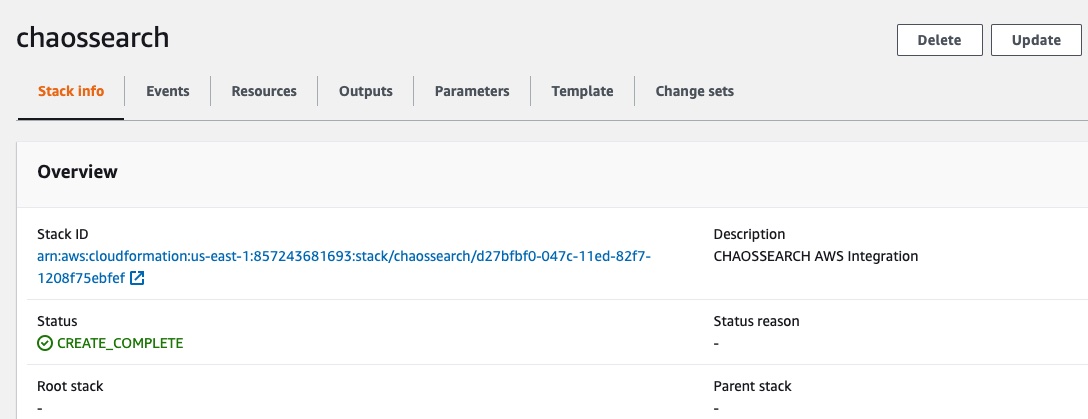Select the chaossearch stack title
Image resolution: width=1088 pixels, height=419 pixels.
pyautogui.click(x=92, y=37)
